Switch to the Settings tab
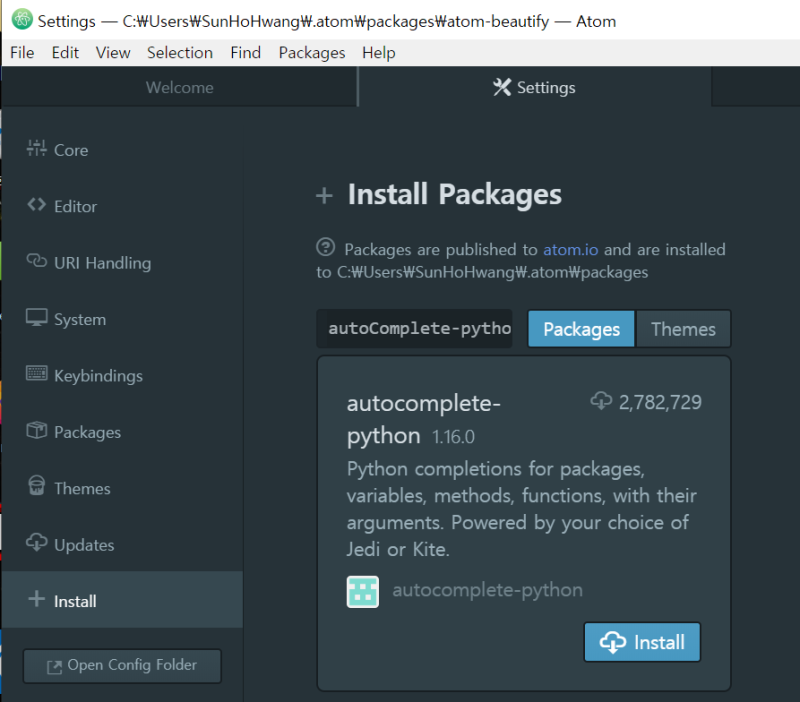 click(x=535, y=87)
